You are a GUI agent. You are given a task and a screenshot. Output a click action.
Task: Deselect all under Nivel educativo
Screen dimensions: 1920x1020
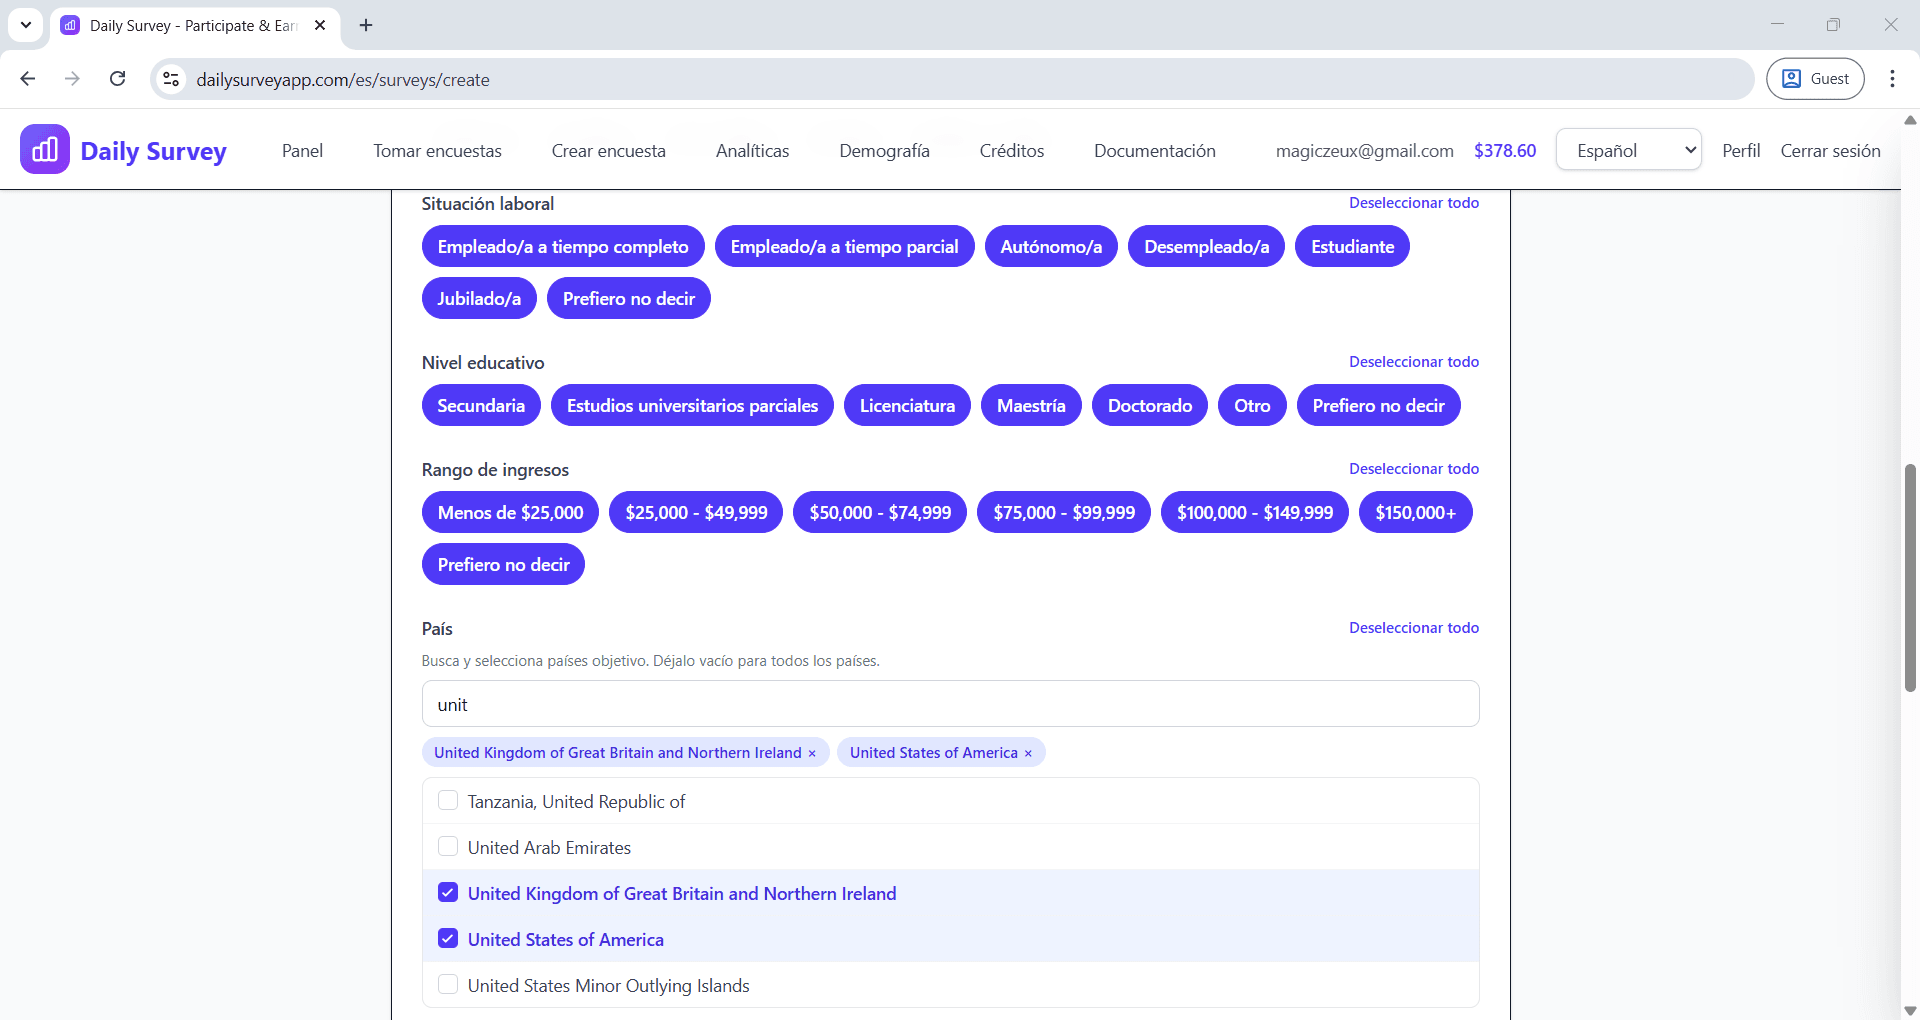point(1413,362)
